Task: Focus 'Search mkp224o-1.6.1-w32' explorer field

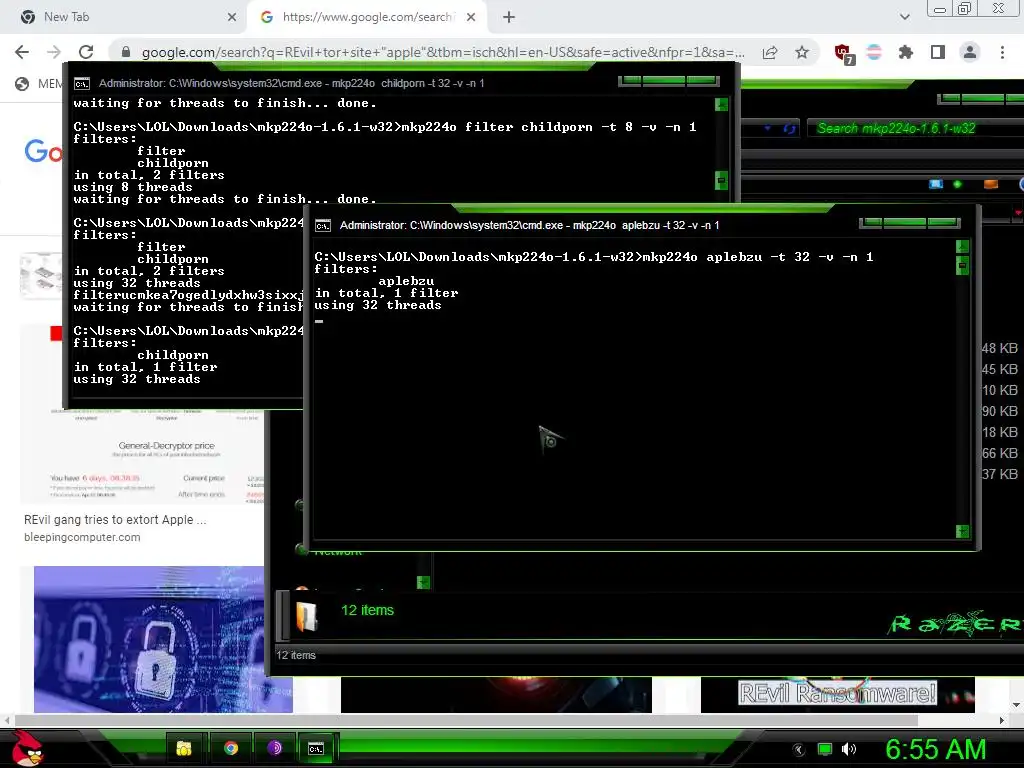Action: point(914,128)
